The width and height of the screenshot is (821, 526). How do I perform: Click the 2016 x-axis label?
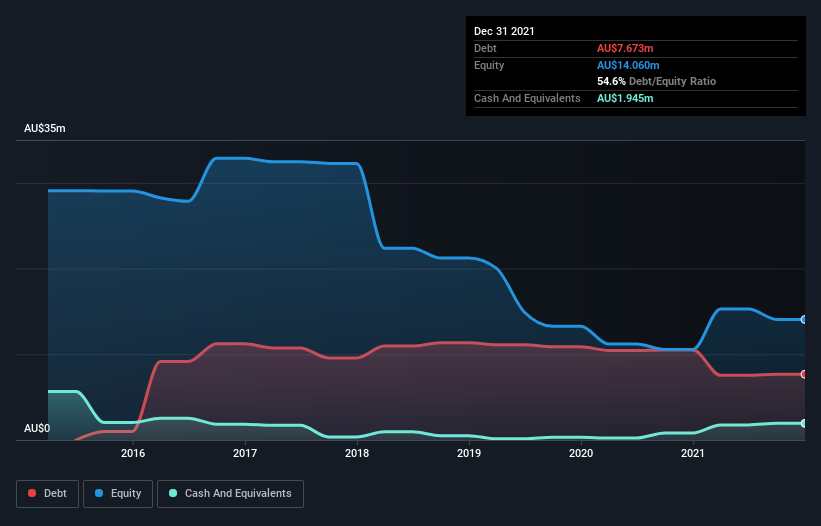[x=133, y=453]
